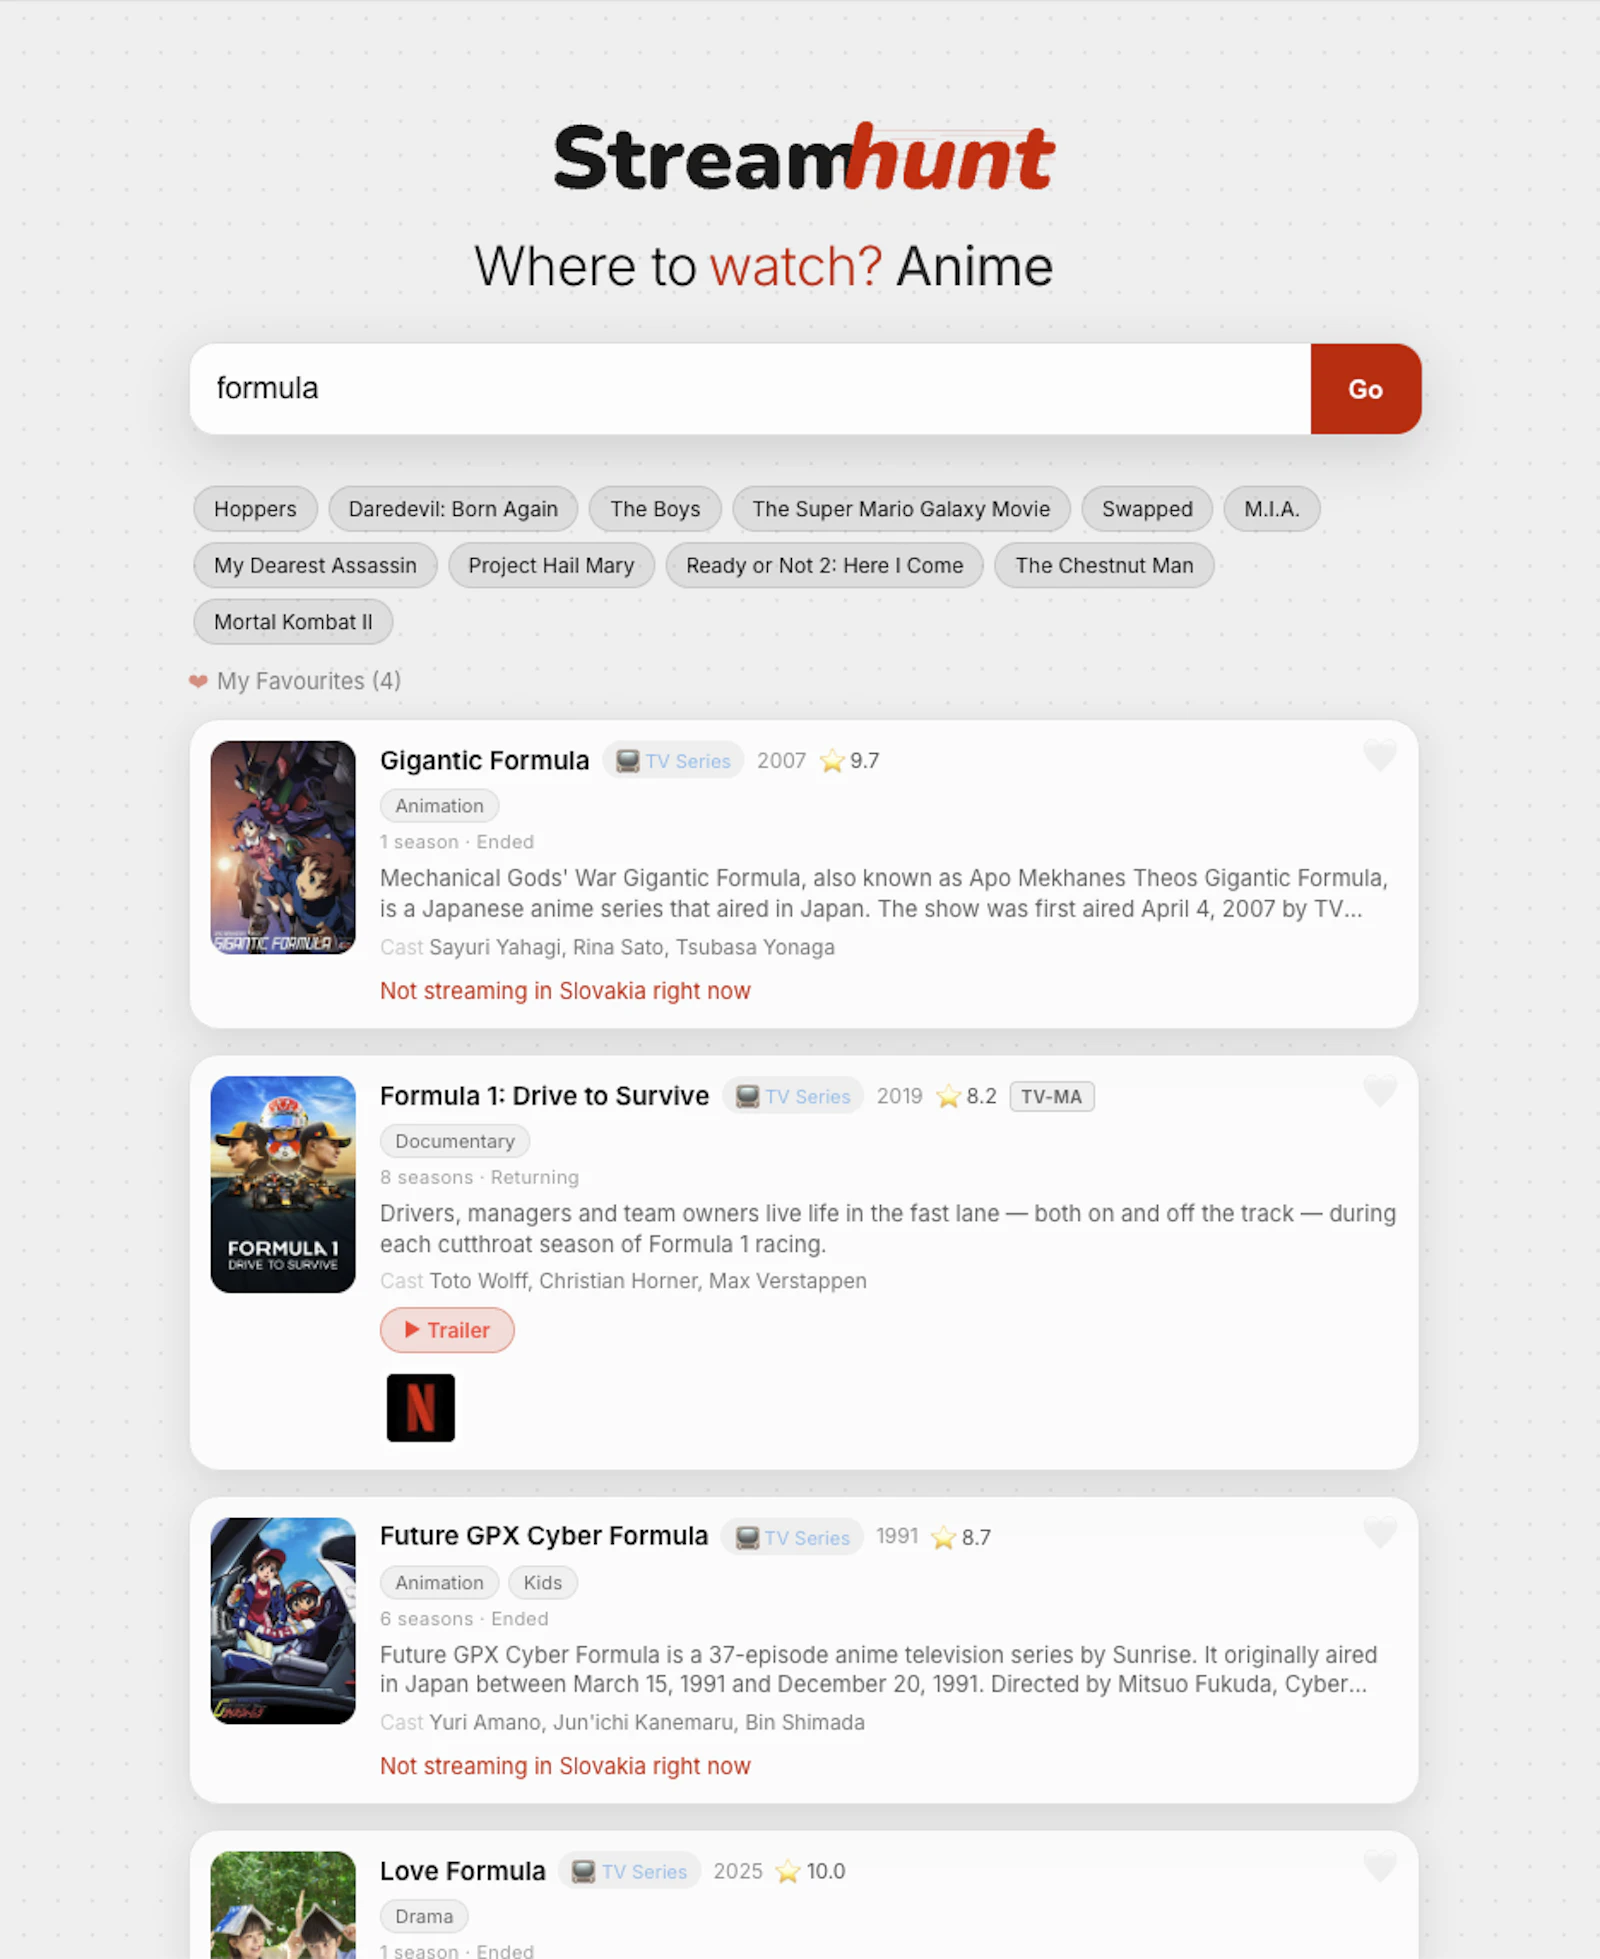
Task: Click cast text Toto Wolff, Christian Horner
Action: pos(648,1281)
